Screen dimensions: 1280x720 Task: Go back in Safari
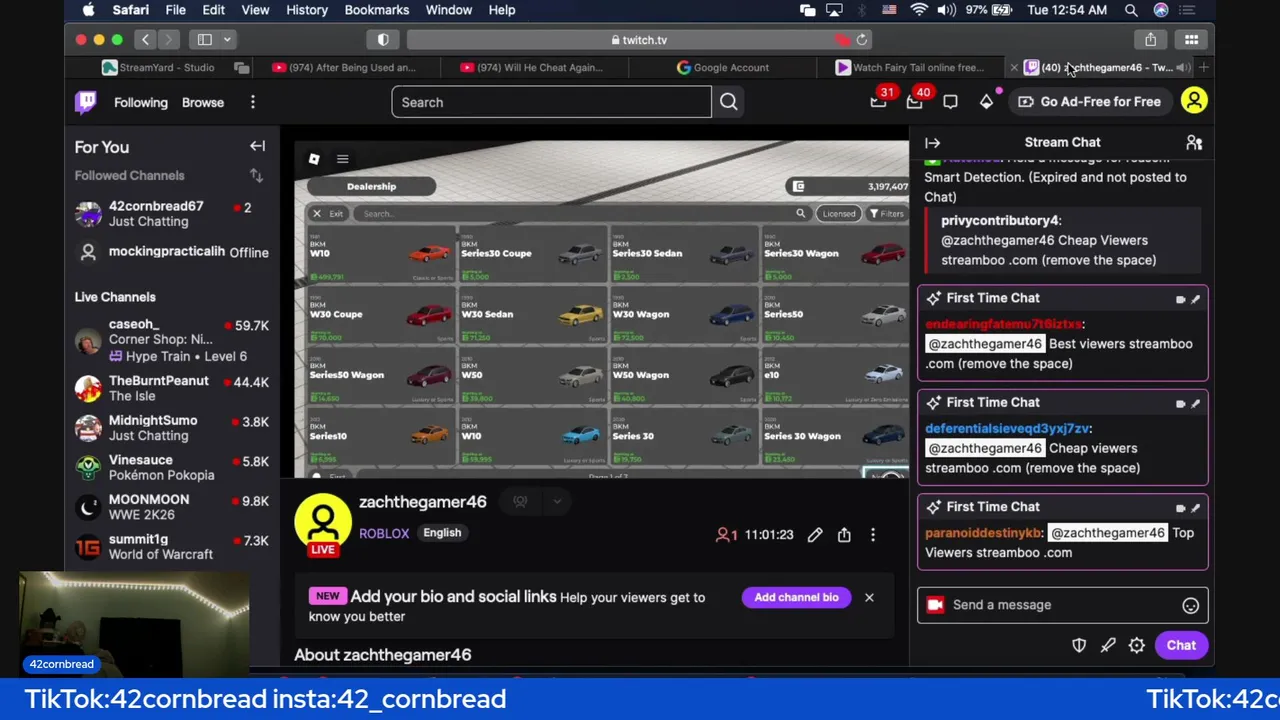coord(146,40)
